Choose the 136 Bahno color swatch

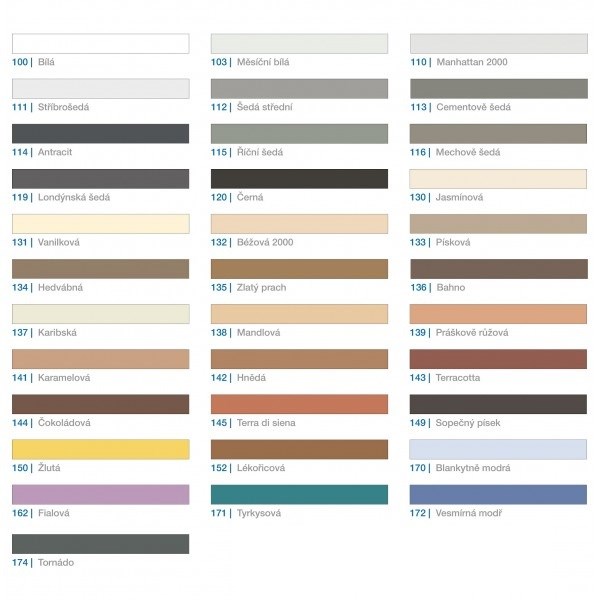498,269
